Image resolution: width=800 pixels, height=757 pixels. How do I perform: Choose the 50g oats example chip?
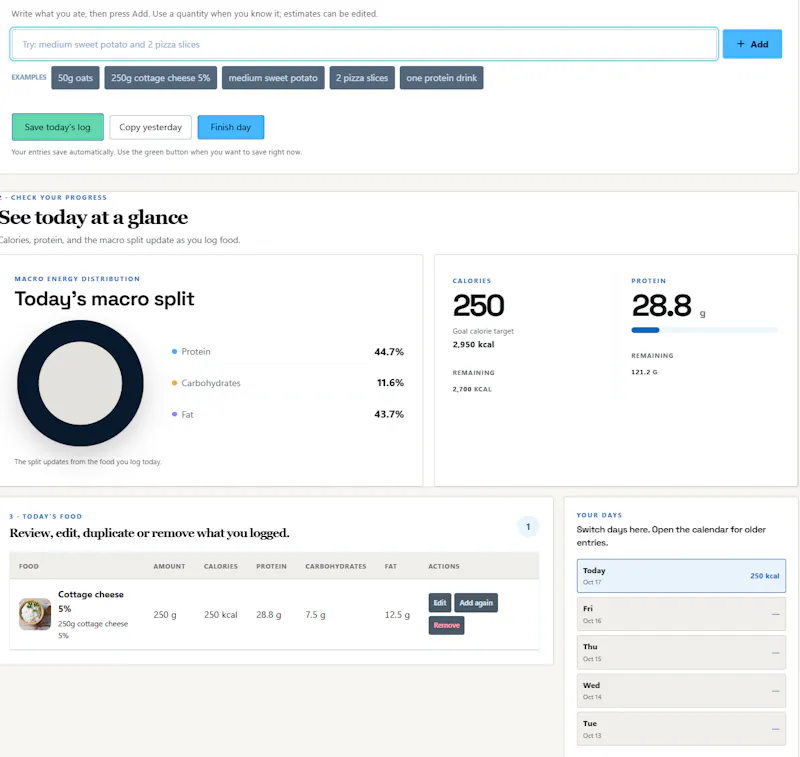point(75,78)
